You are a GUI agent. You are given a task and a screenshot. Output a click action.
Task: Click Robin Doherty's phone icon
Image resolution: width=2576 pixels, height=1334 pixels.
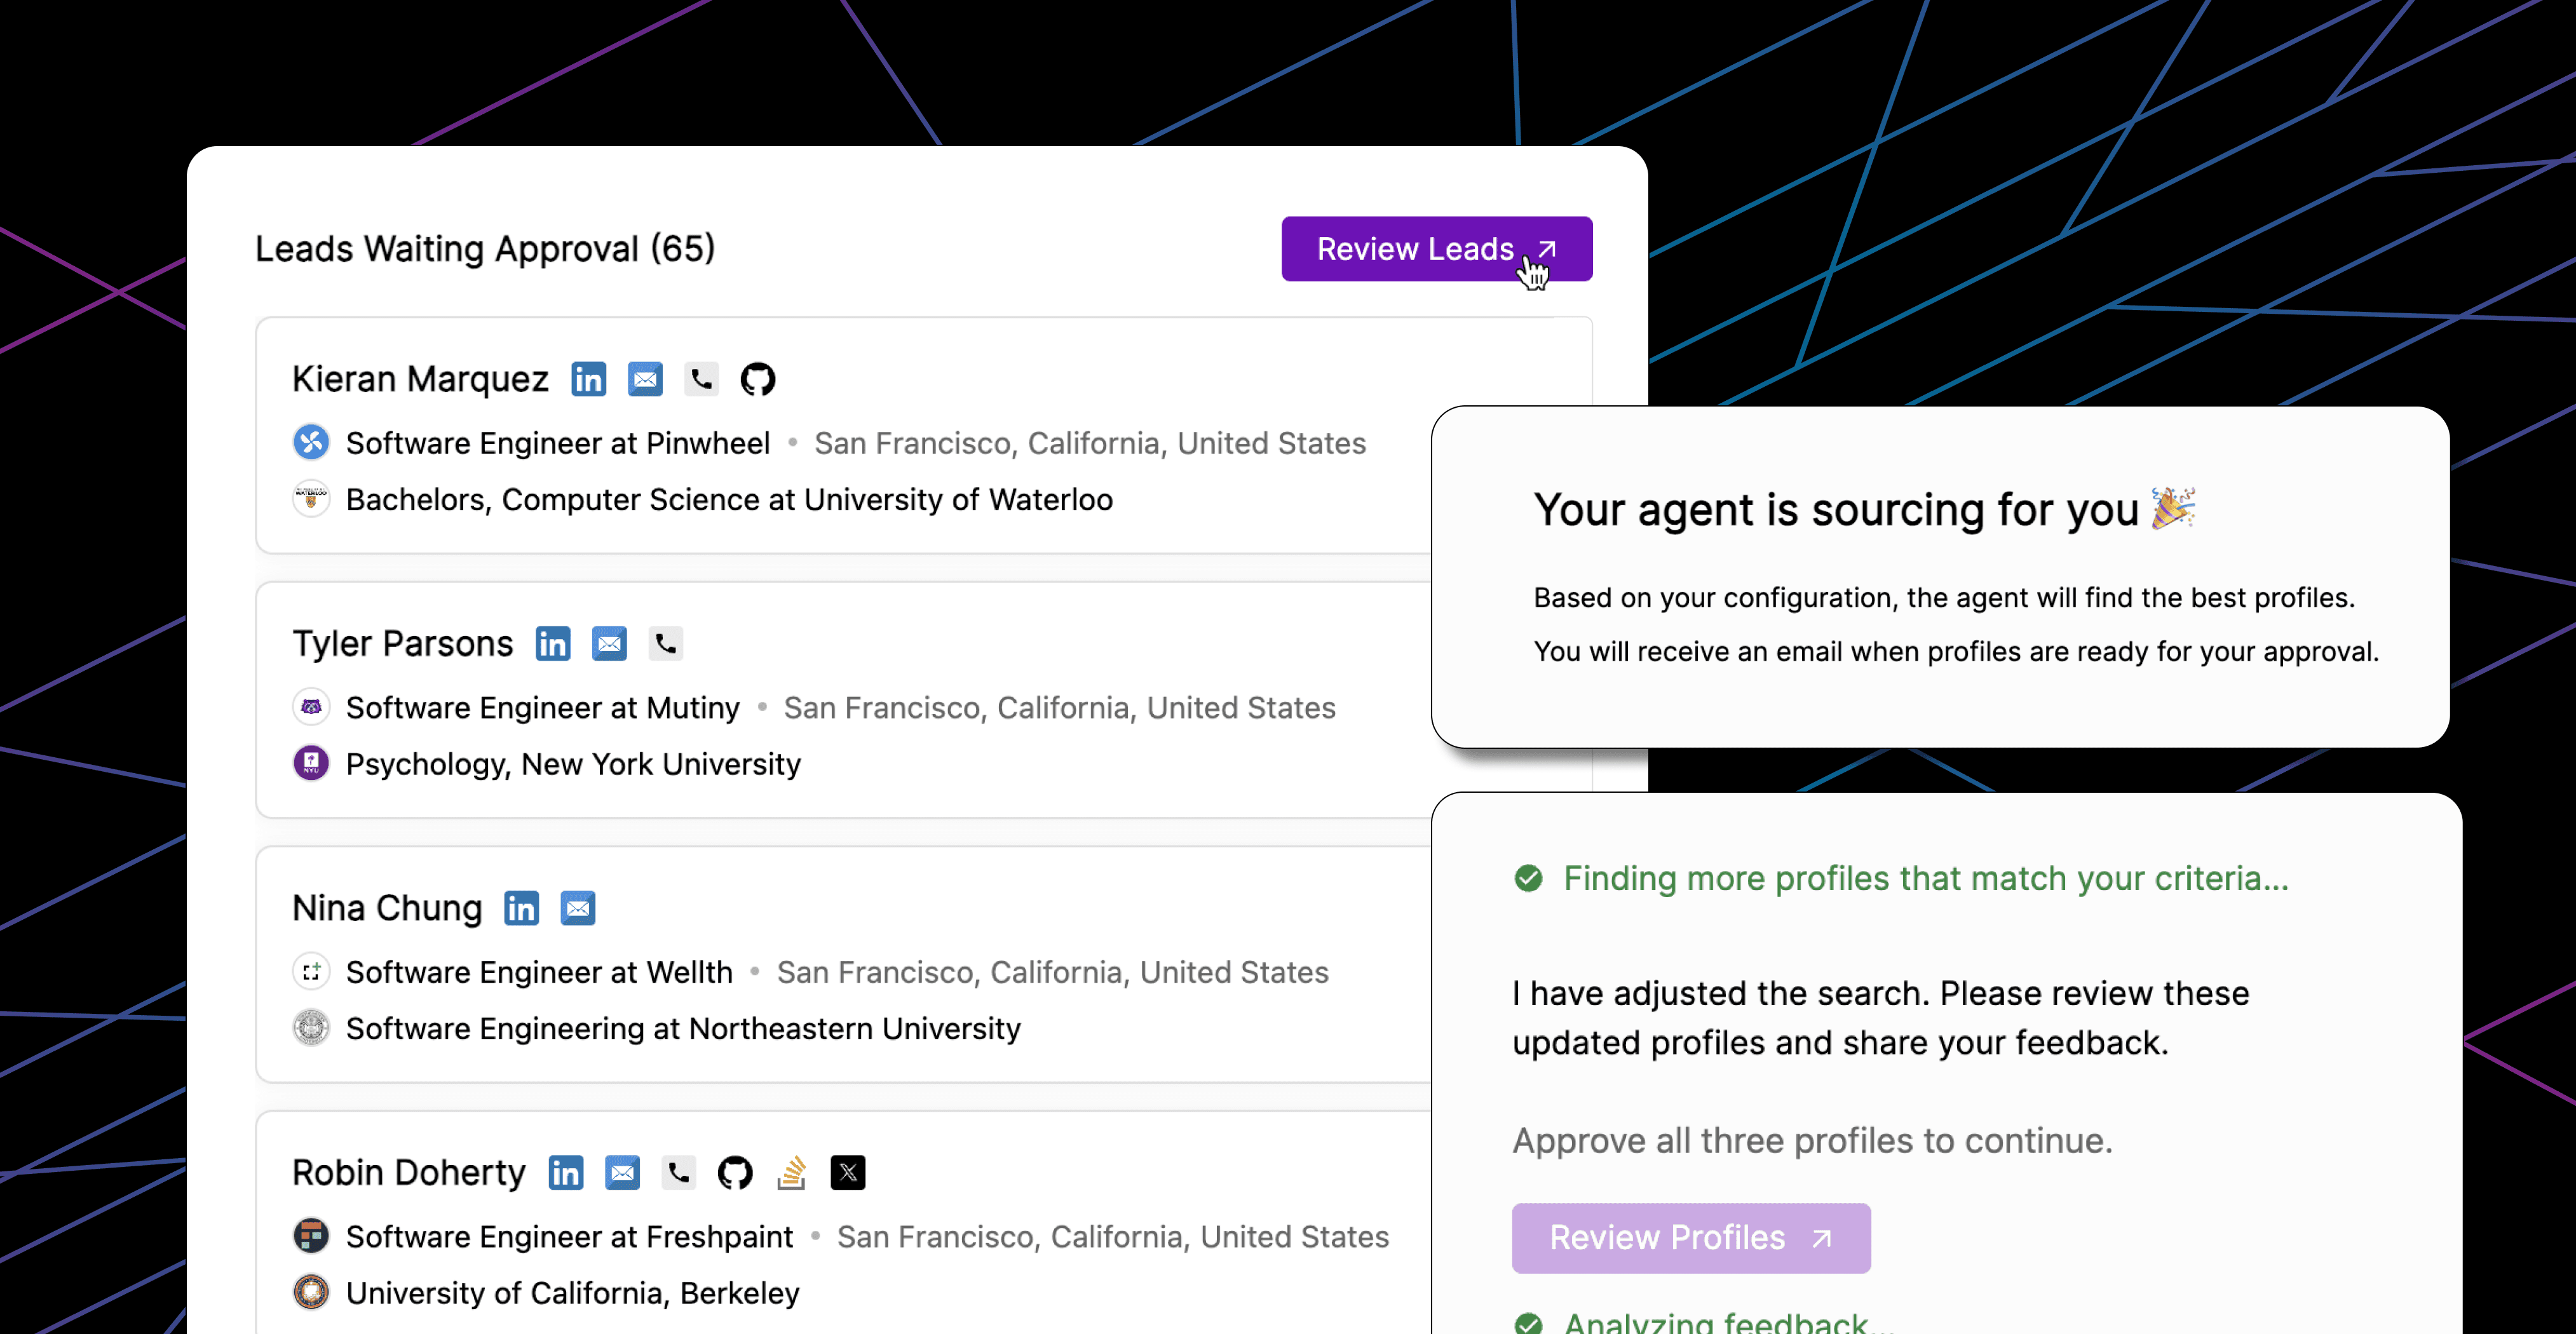click(678, 1173)
